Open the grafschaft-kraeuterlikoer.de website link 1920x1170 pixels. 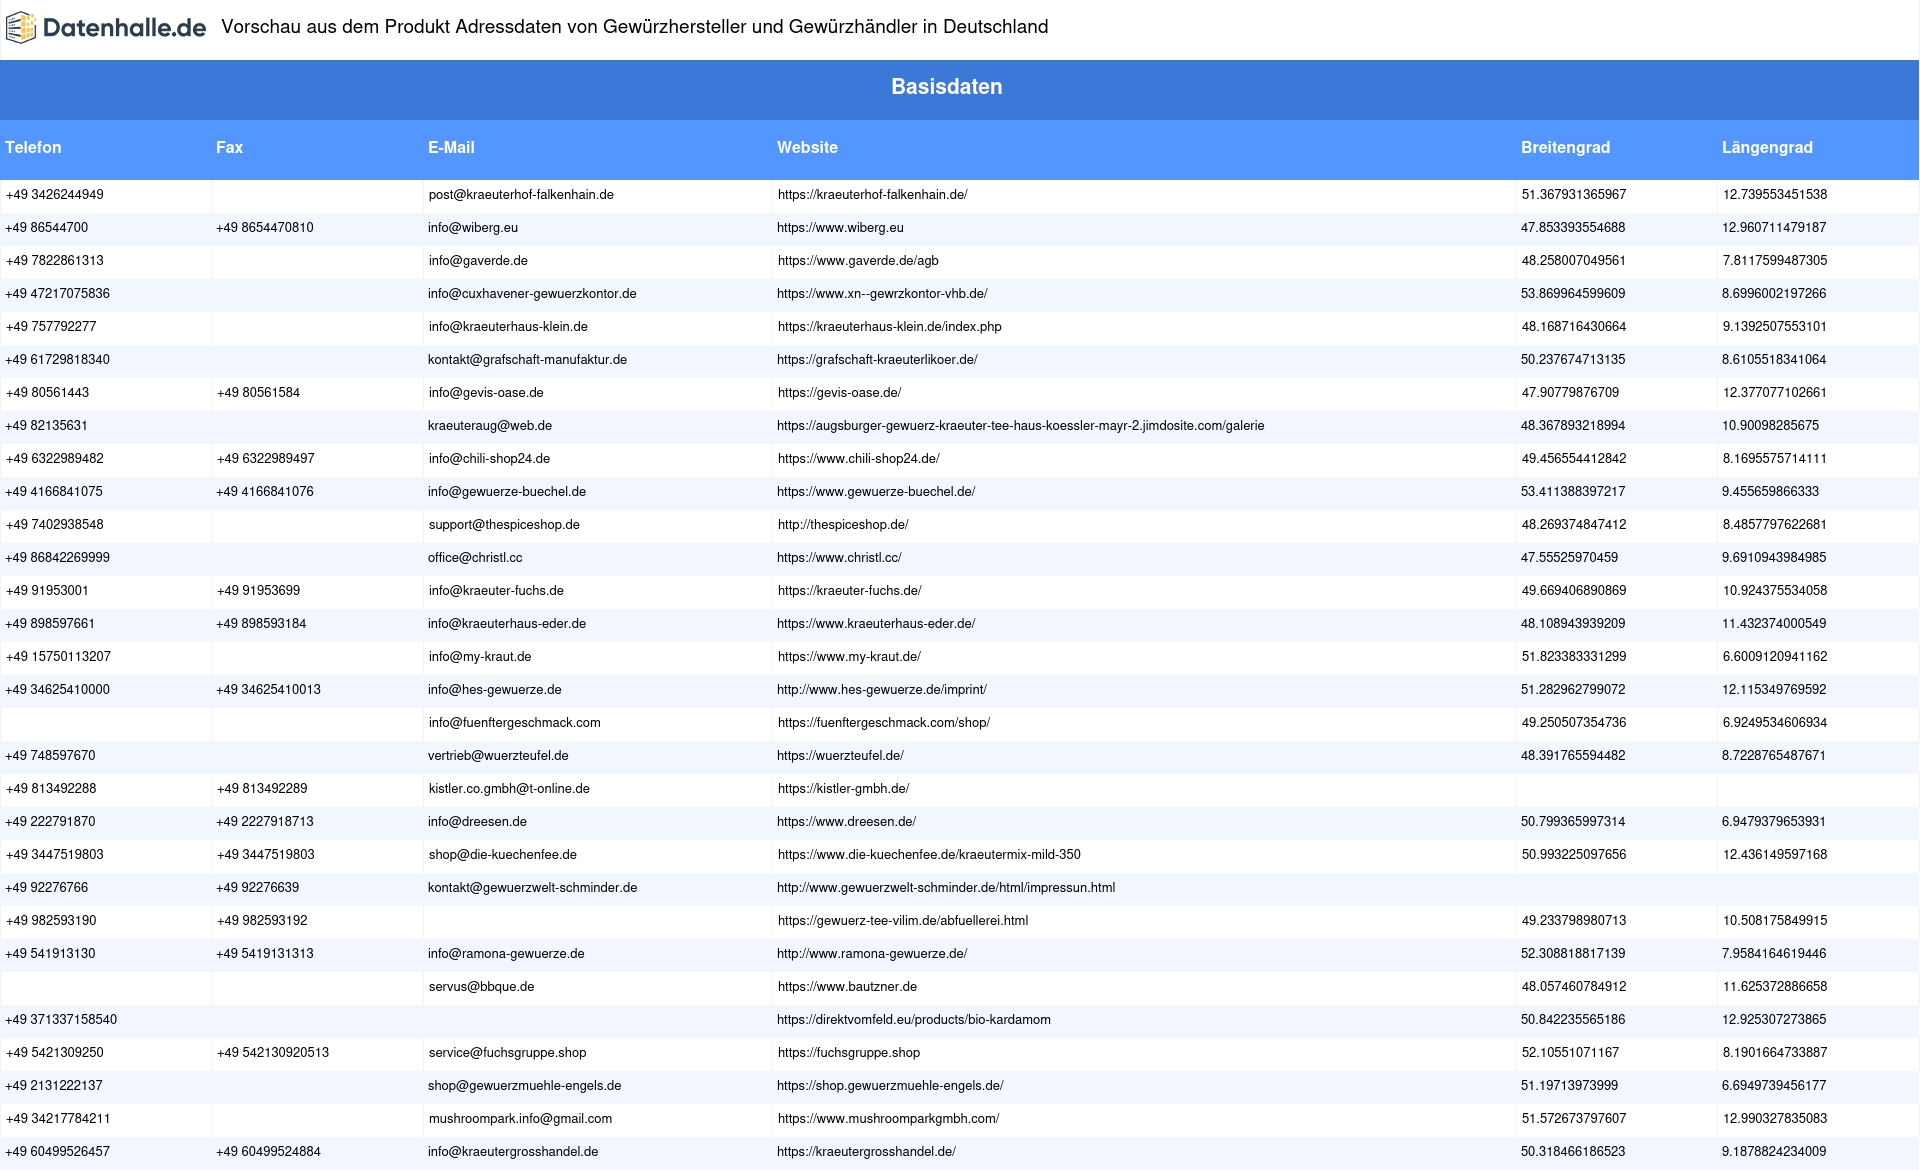point(877,360)
